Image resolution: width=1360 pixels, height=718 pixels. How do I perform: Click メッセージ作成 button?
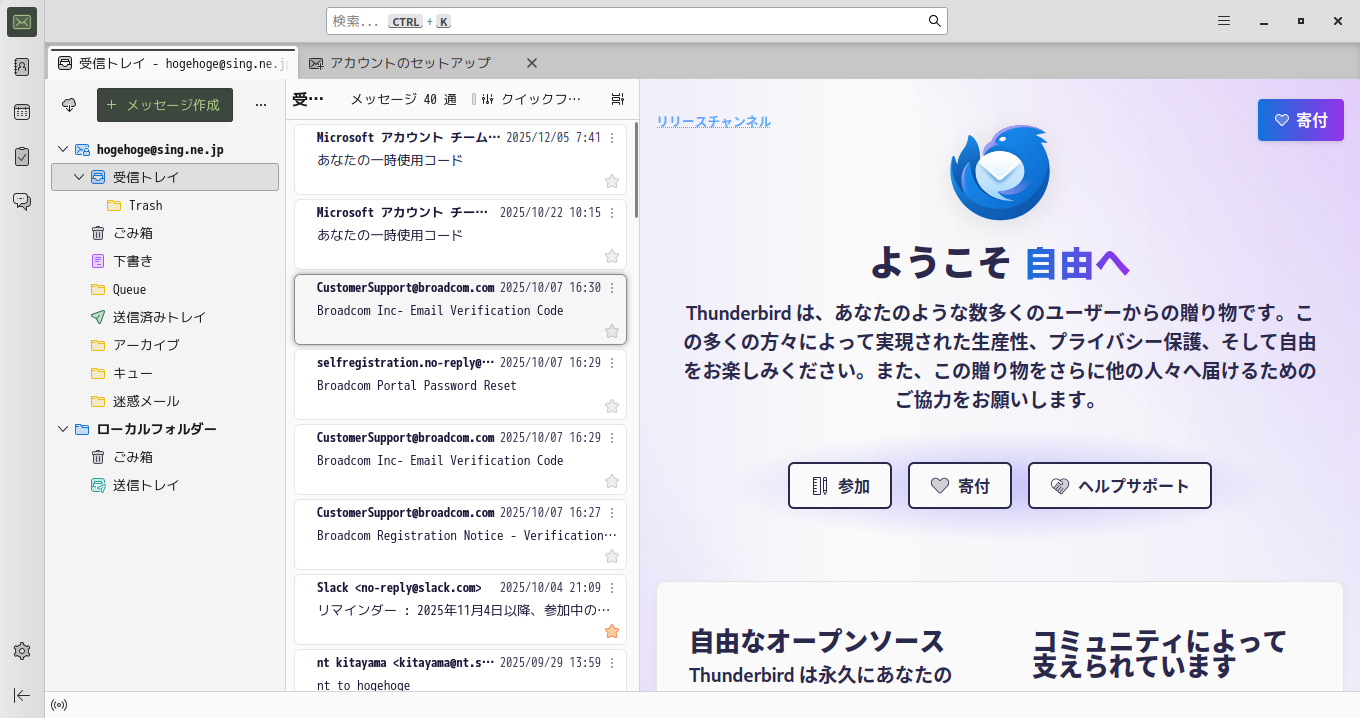(165, 105)
